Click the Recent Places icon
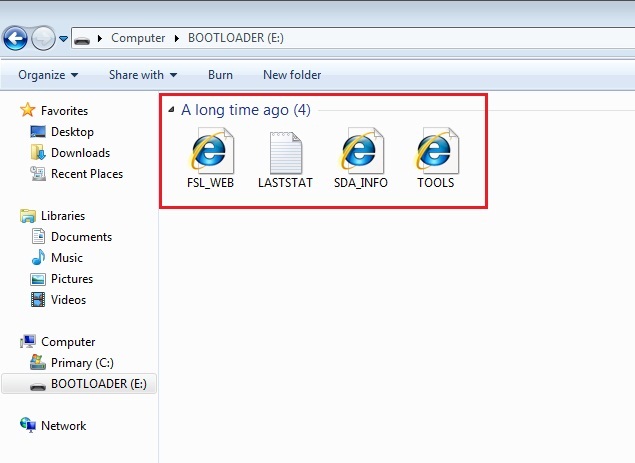The height and width of the screenshot is (463, 635). point(38,173)
